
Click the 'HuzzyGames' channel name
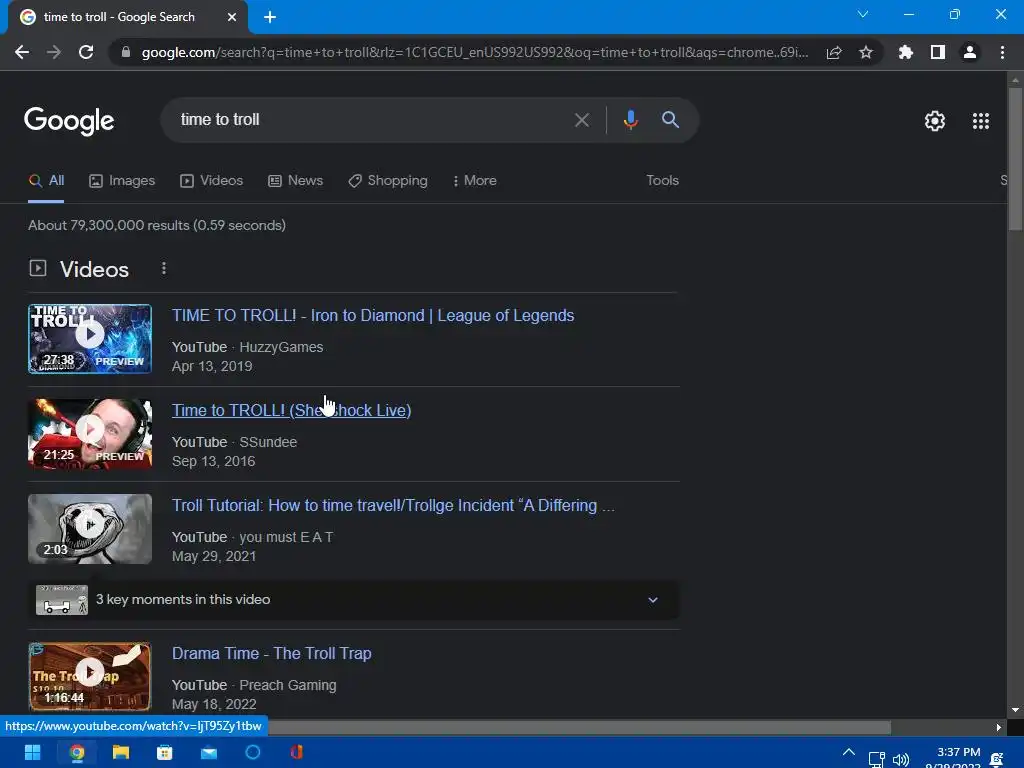[281, 347]
